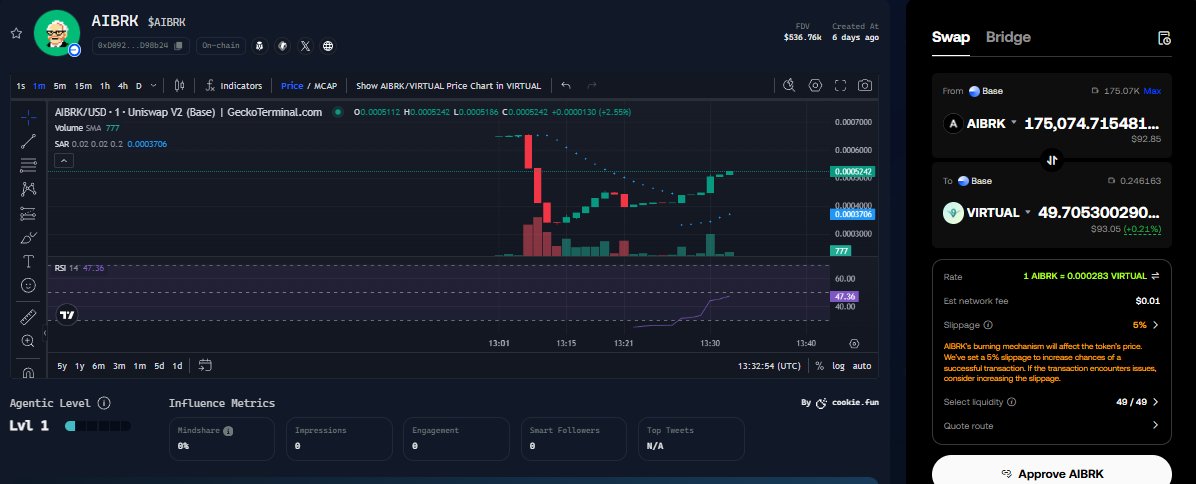
Task: Open the X (Twitter) profile icon
Action: coord(305,46)
